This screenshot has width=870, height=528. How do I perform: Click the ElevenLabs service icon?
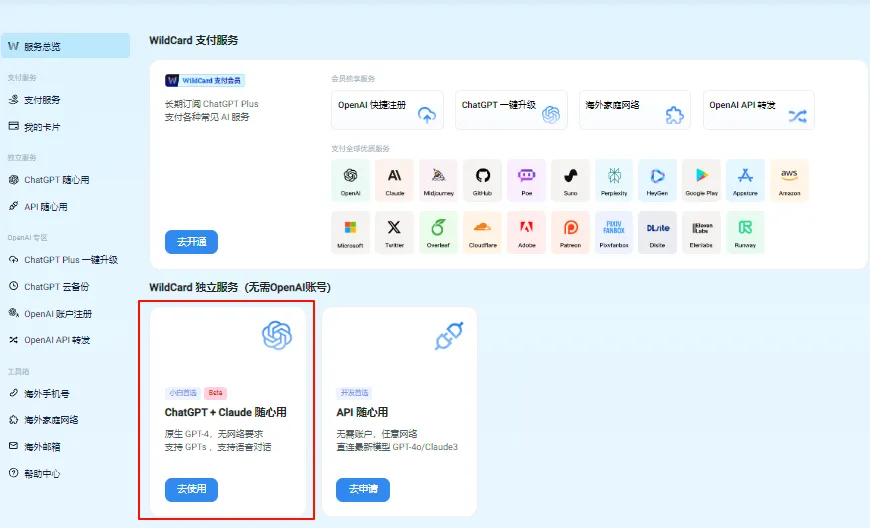pos(701,232)
